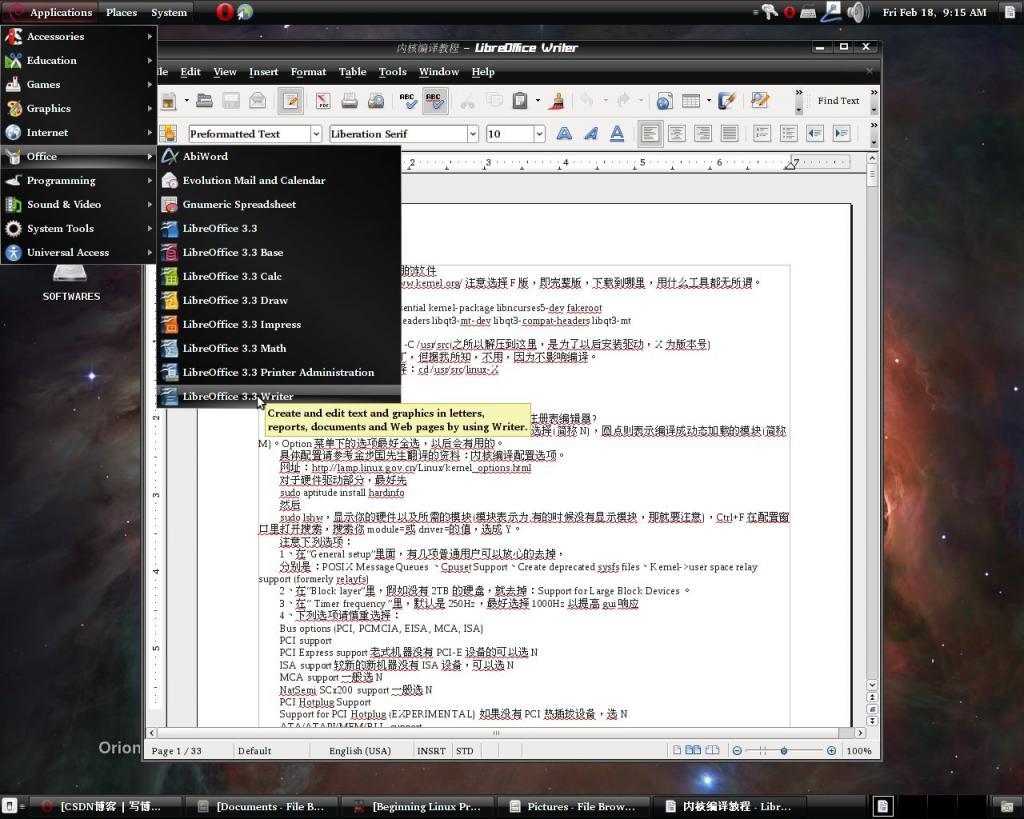The height and width of the screenshot is (819, 1024).
Task: Open the Print icon in the toolbar
Action: pyautogui.click(x=347, y=101)
